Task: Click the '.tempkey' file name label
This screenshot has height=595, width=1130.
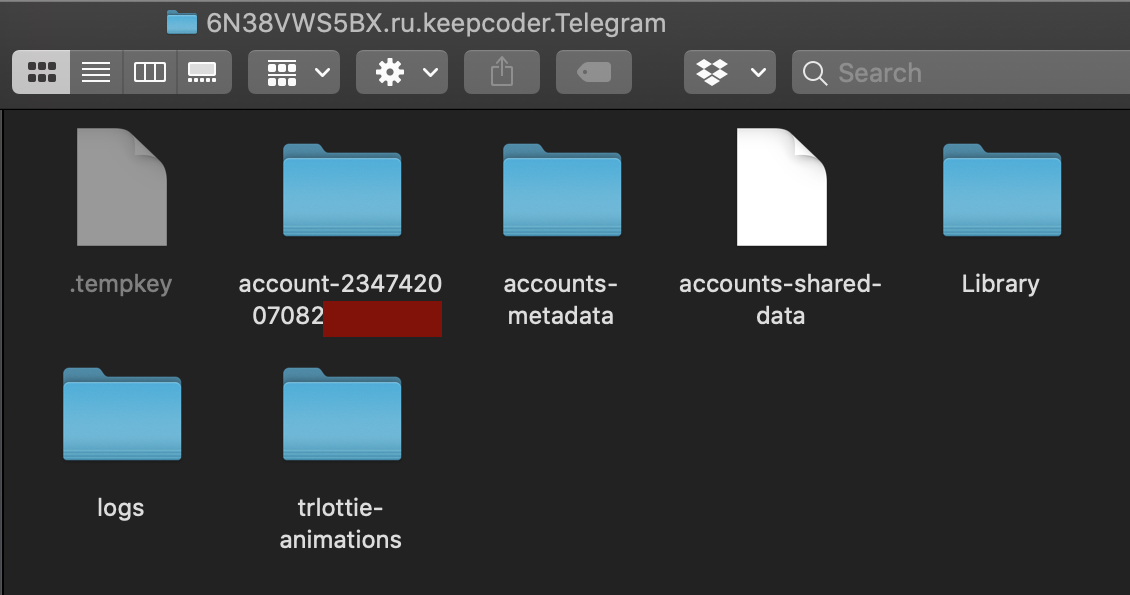Action: click(121, 284)
